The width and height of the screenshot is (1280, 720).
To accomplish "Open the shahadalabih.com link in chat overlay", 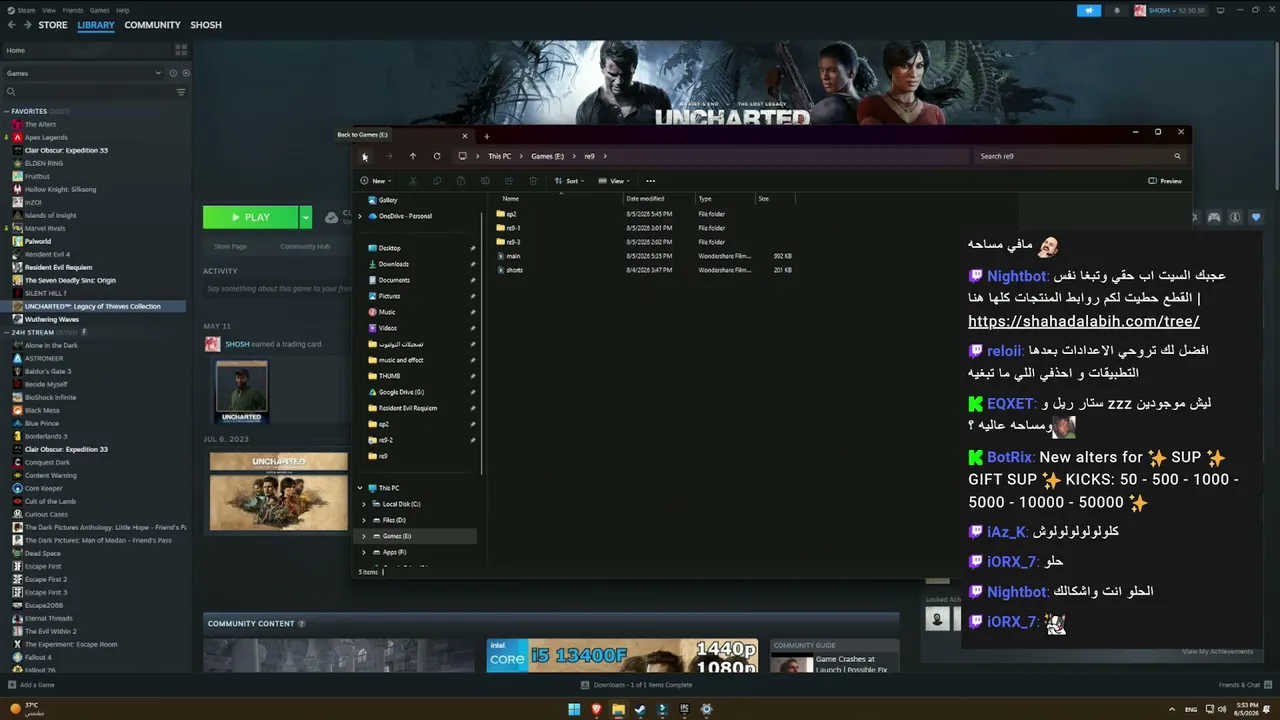I will click(x=1084, y=321).
